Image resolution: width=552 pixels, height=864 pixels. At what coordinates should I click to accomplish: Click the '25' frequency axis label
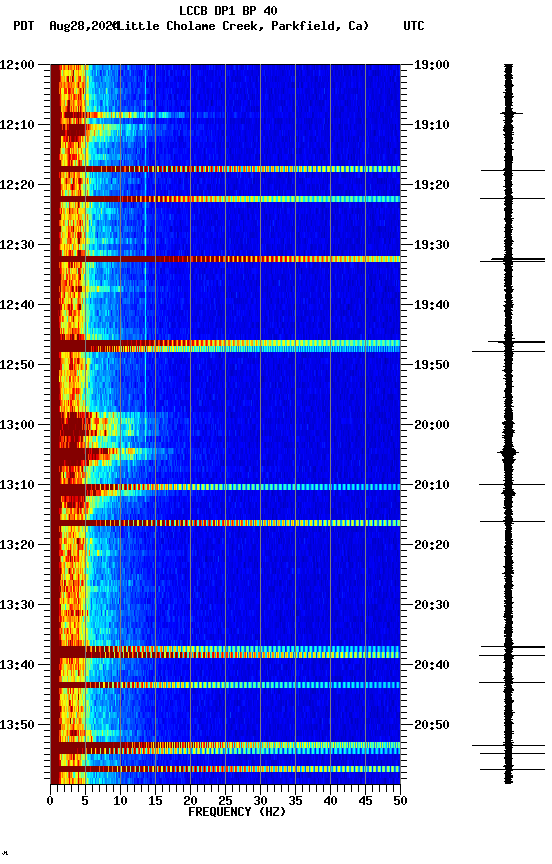coord(225,802)
